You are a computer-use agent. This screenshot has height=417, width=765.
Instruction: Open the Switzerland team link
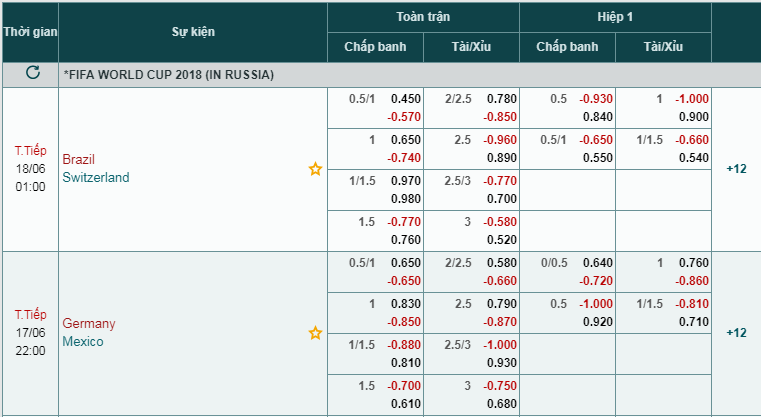(x=95, y=178)
